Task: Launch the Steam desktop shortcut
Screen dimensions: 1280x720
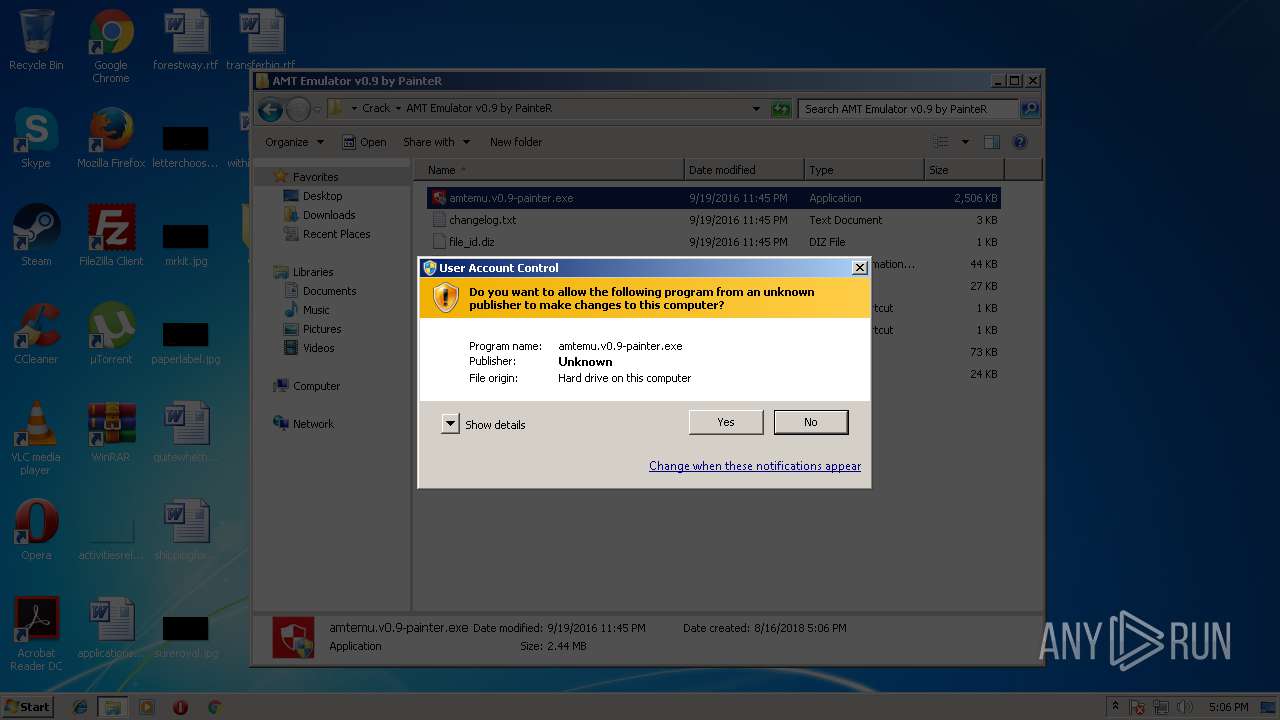Action: coord(36,236)
